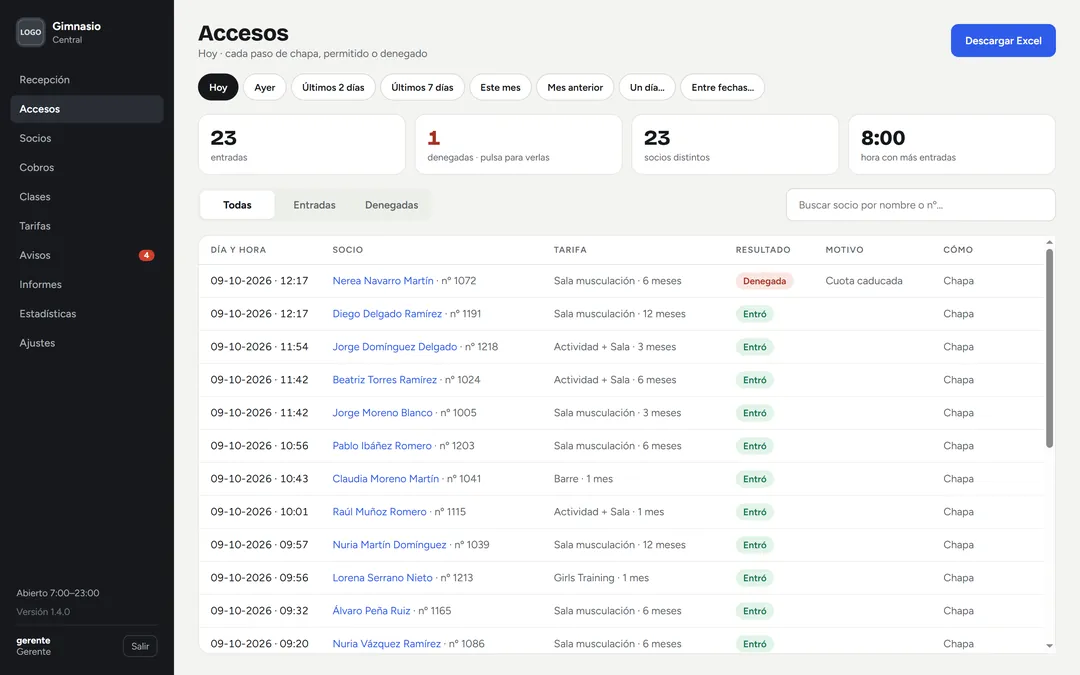Filter by Este mes
The width and height of the screenshot is (1080, 675).
500,87
